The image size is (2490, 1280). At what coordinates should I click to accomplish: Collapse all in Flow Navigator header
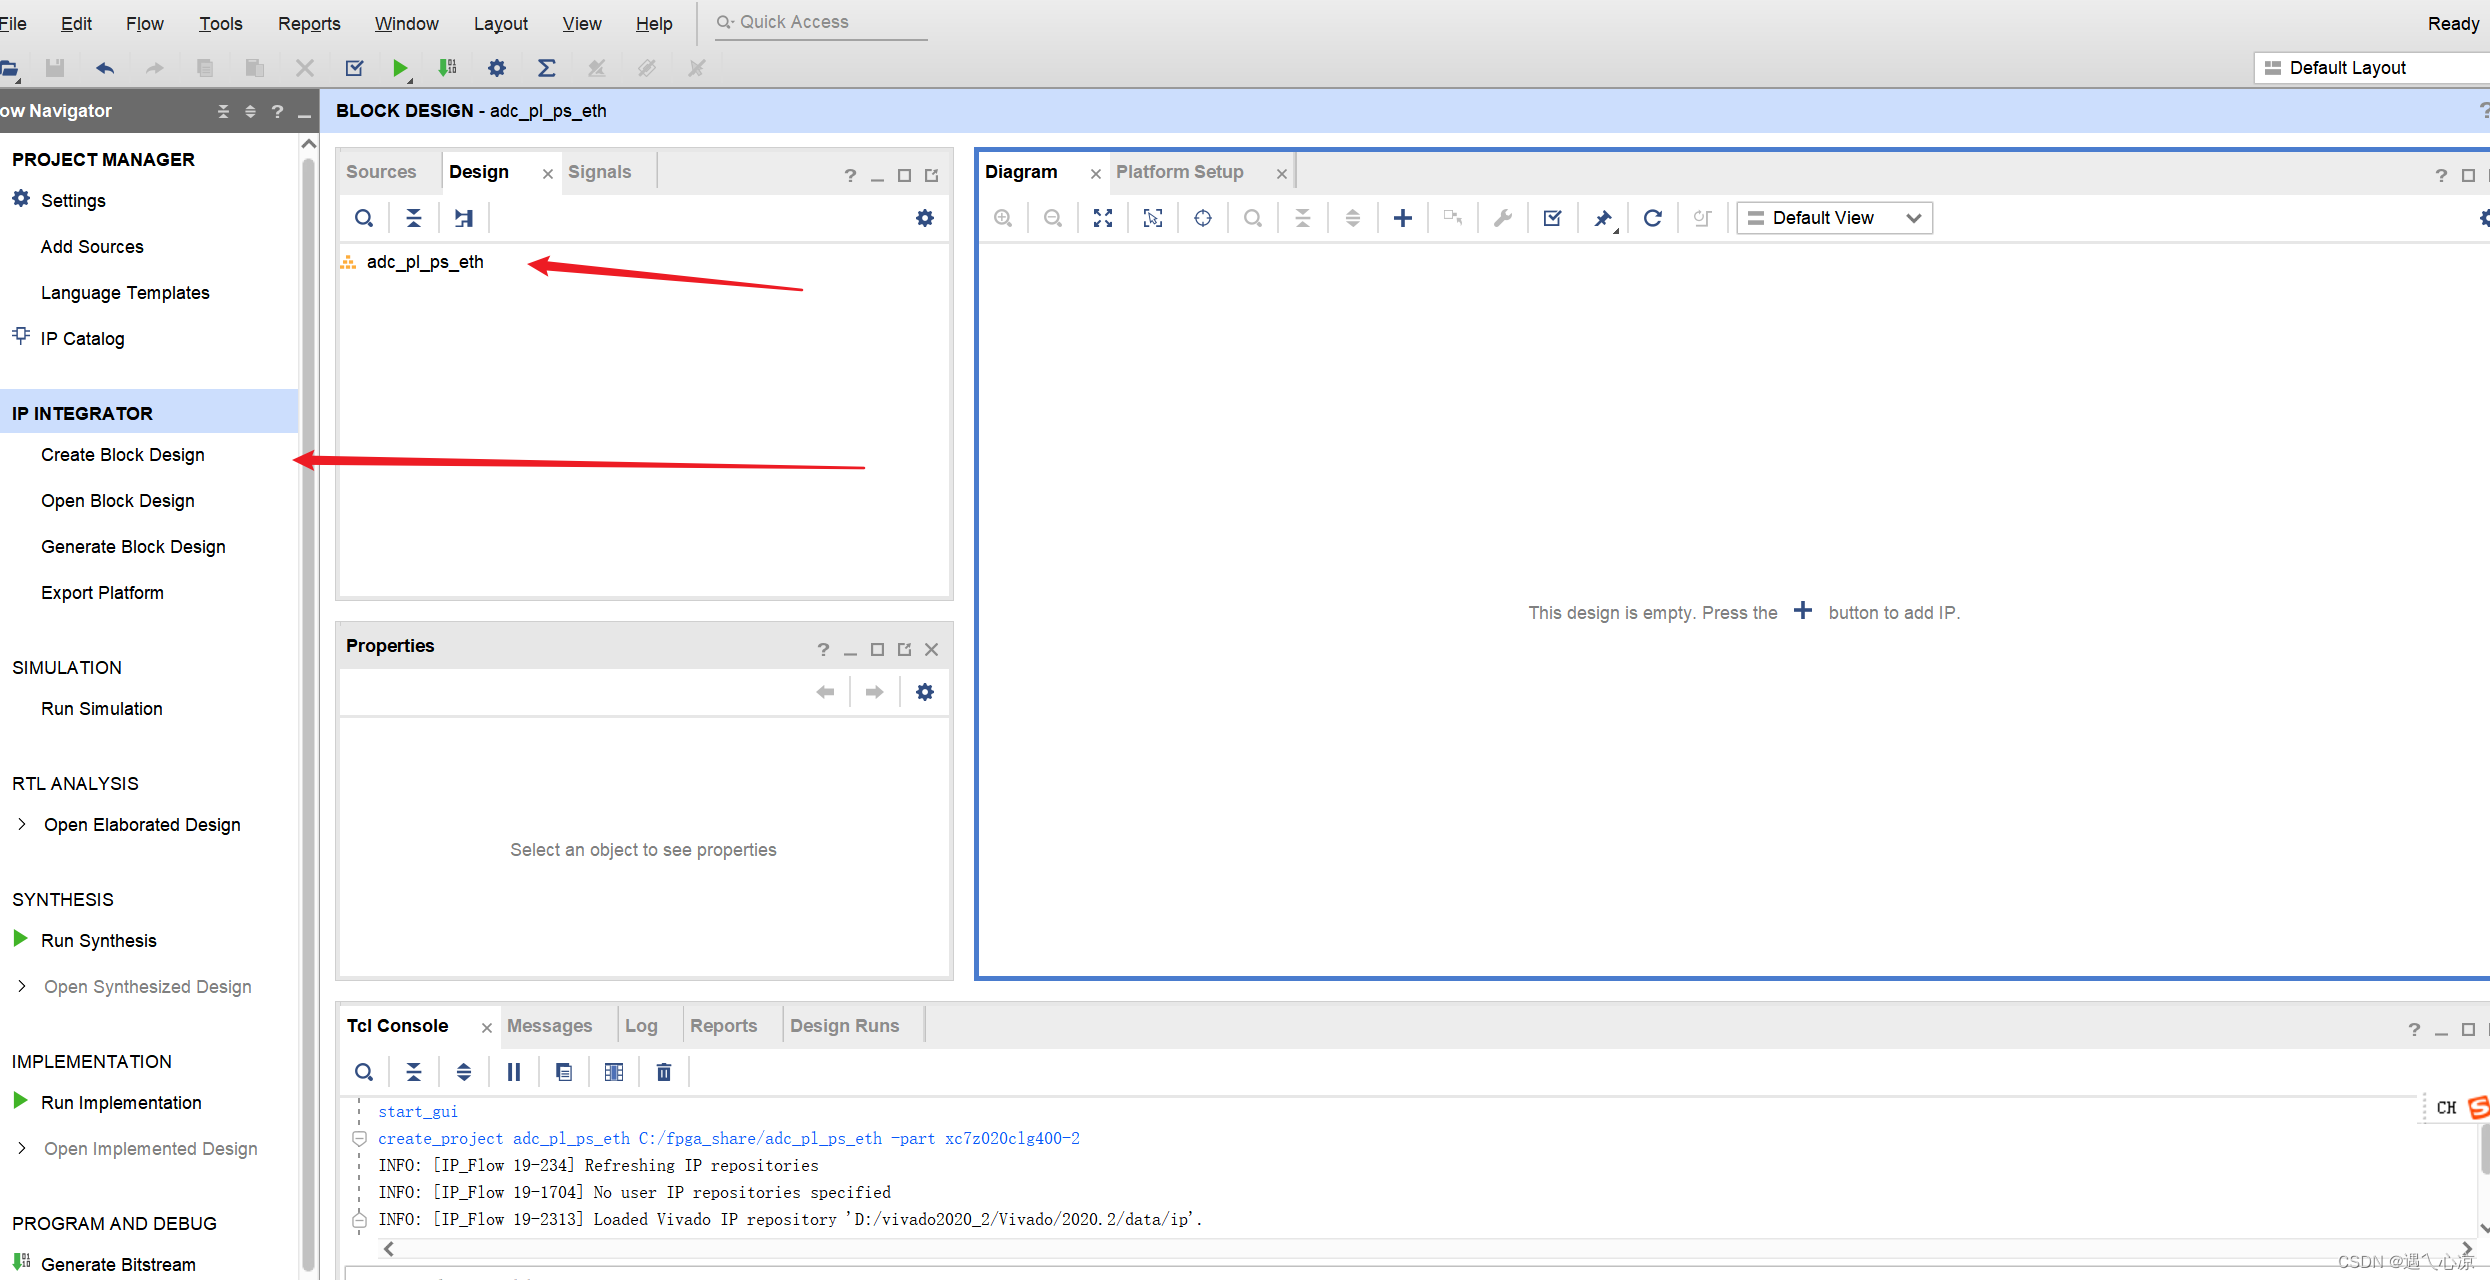click(x=223, y=111)
